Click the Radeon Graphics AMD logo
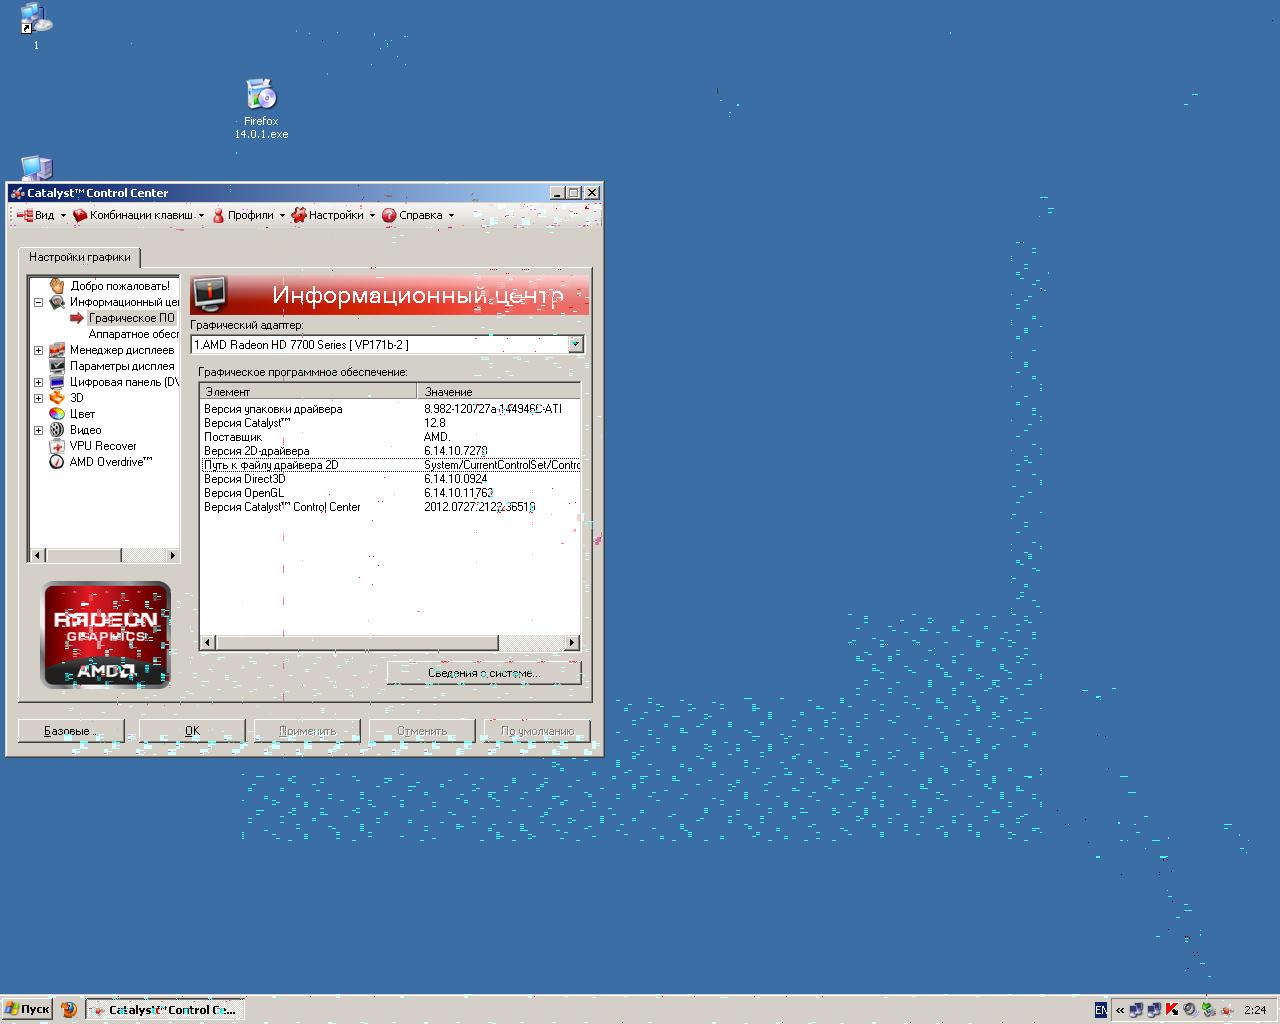The image size is (1280, 1024). click(106, 635)
